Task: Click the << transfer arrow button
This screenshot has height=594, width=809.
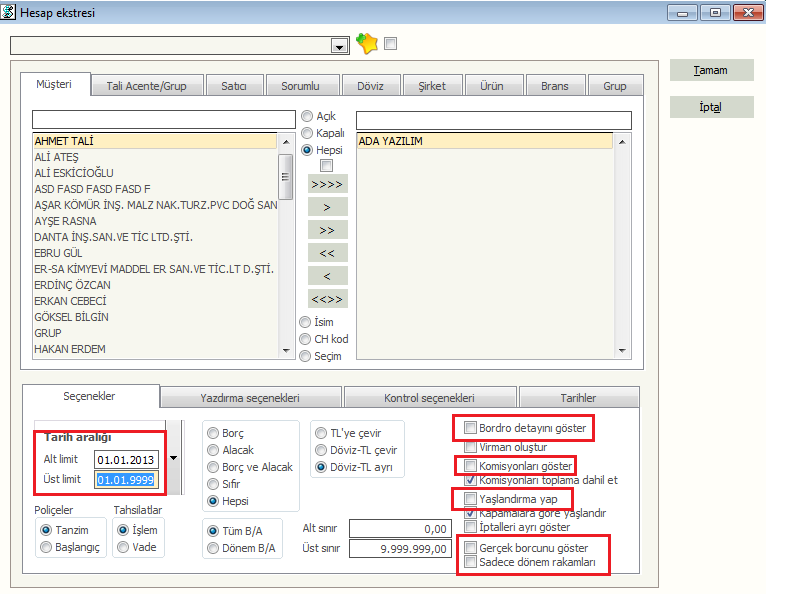Action: click(328, 253)
